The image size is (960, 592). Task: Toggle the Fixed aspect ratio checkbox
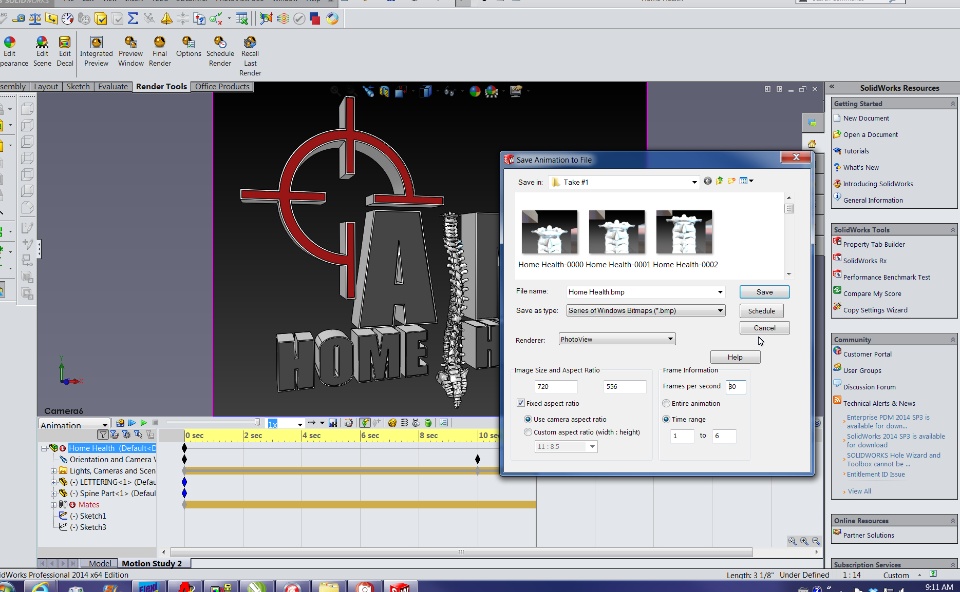(520, 403)
